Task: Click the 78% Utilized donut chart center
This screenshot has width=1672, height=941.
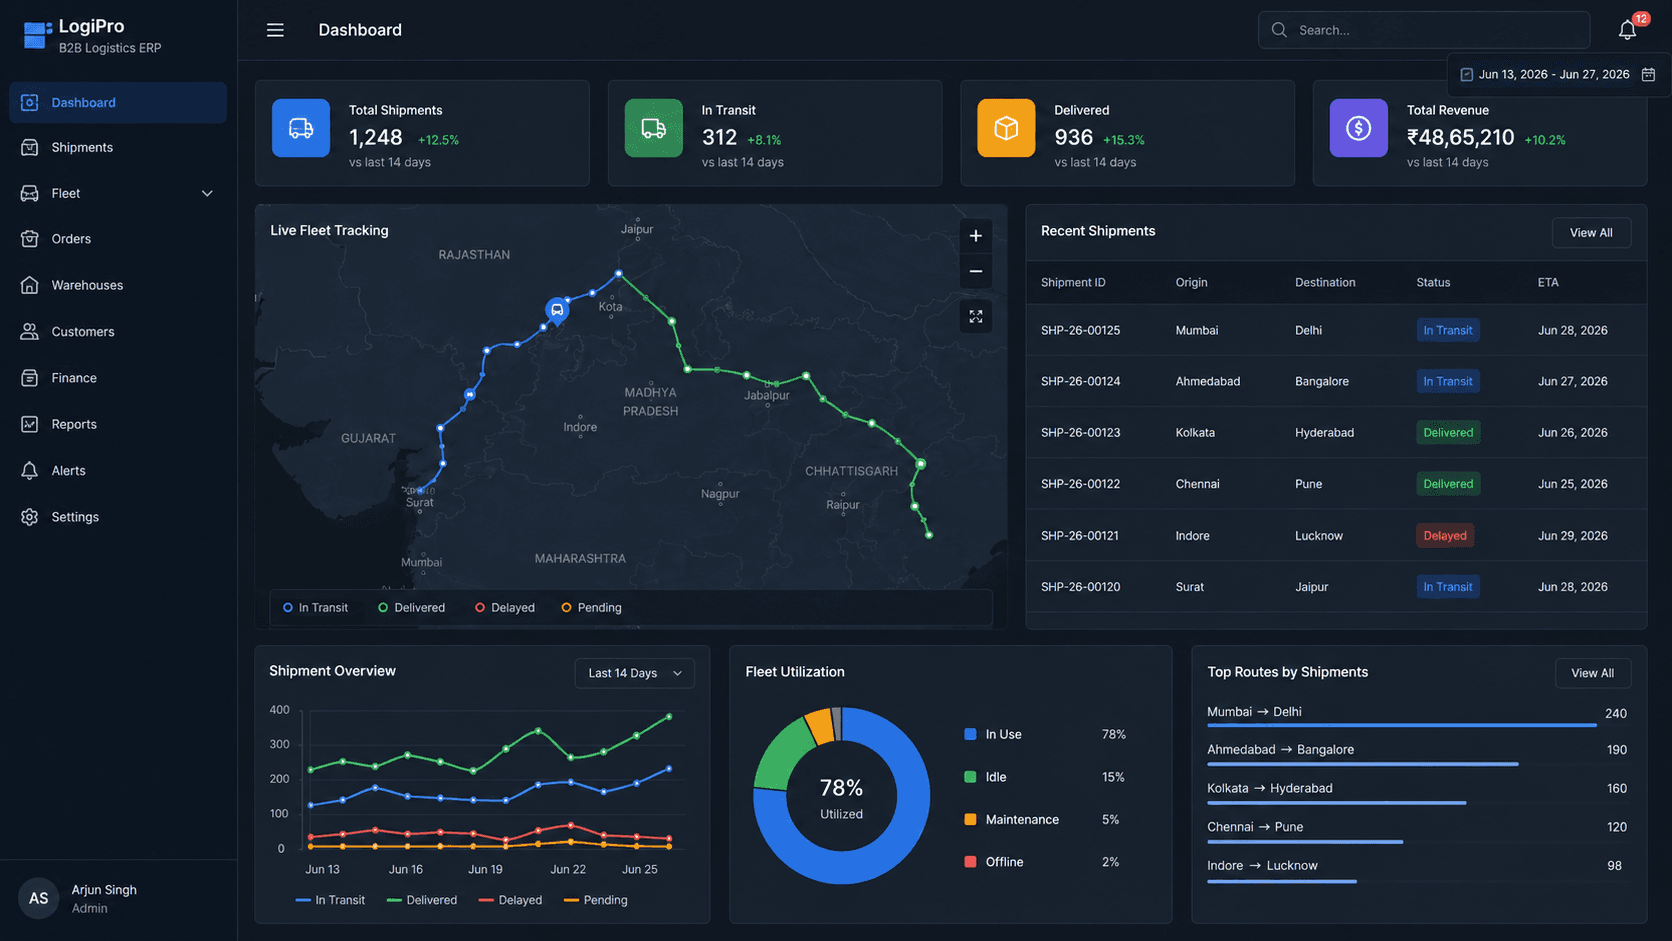Action: pos(842,798)
